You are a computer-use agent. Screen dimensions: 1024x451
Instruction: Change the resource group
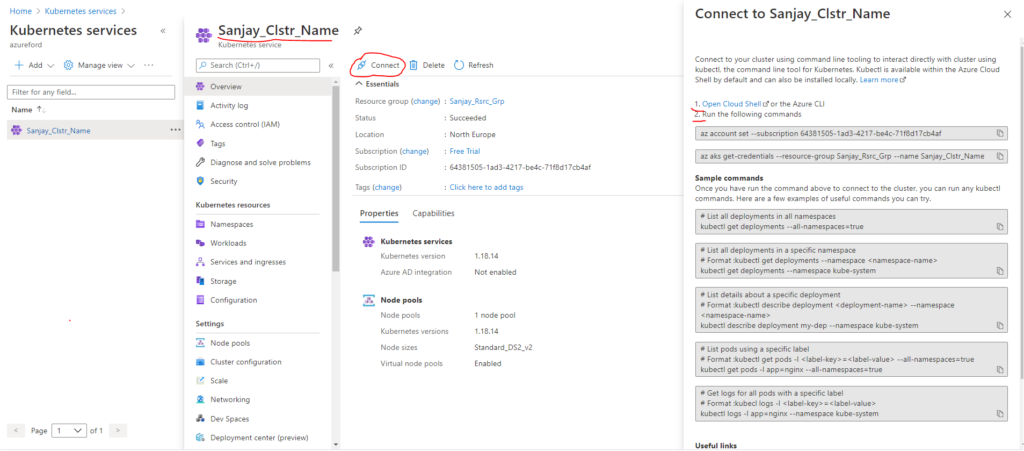425,101
